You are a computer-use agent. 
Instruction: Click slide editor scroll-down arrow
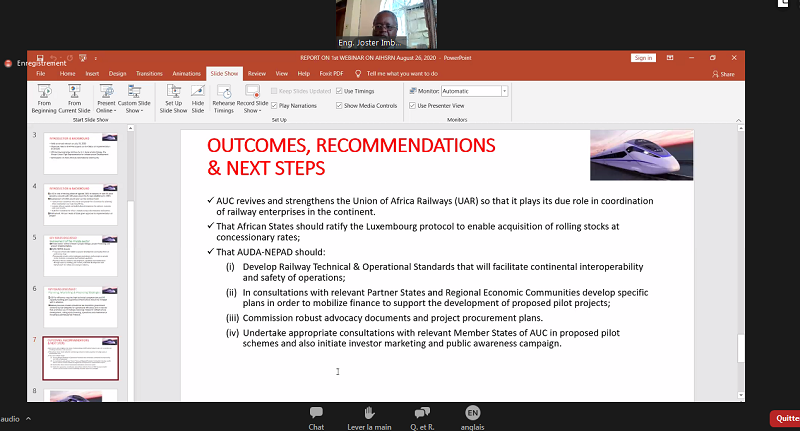click(x=741, y=395)
